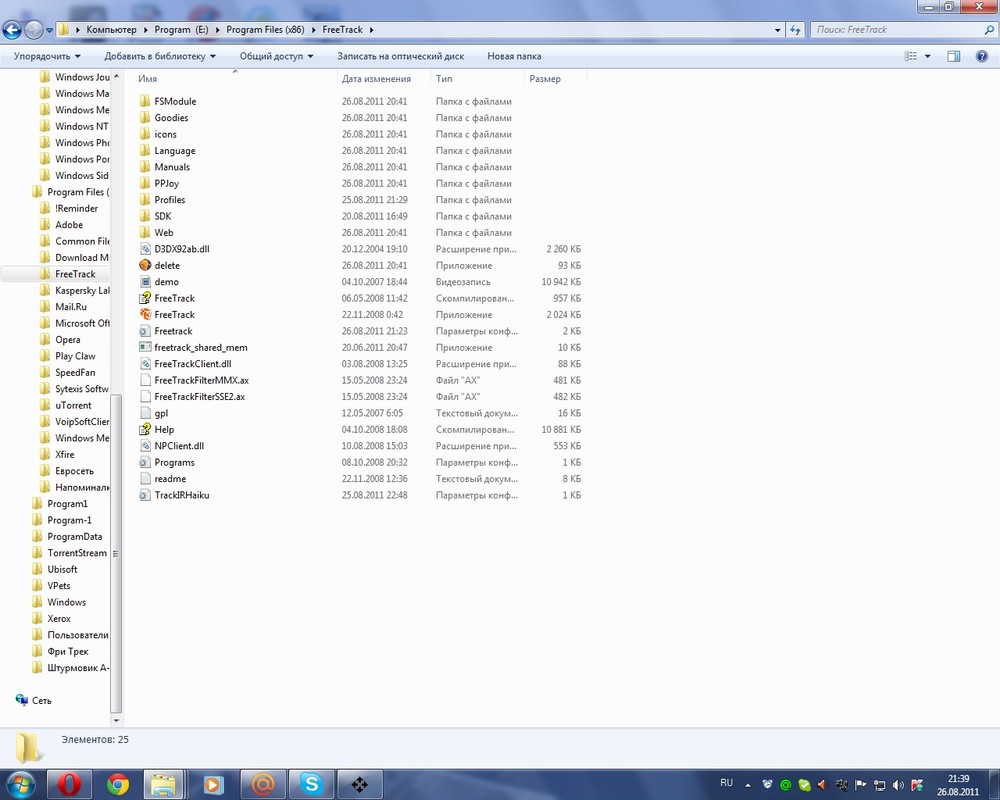Open Mail.Ru Agent from the taskbar
This screenshot has height=800, width=1000.
click(x=262, y=784)
